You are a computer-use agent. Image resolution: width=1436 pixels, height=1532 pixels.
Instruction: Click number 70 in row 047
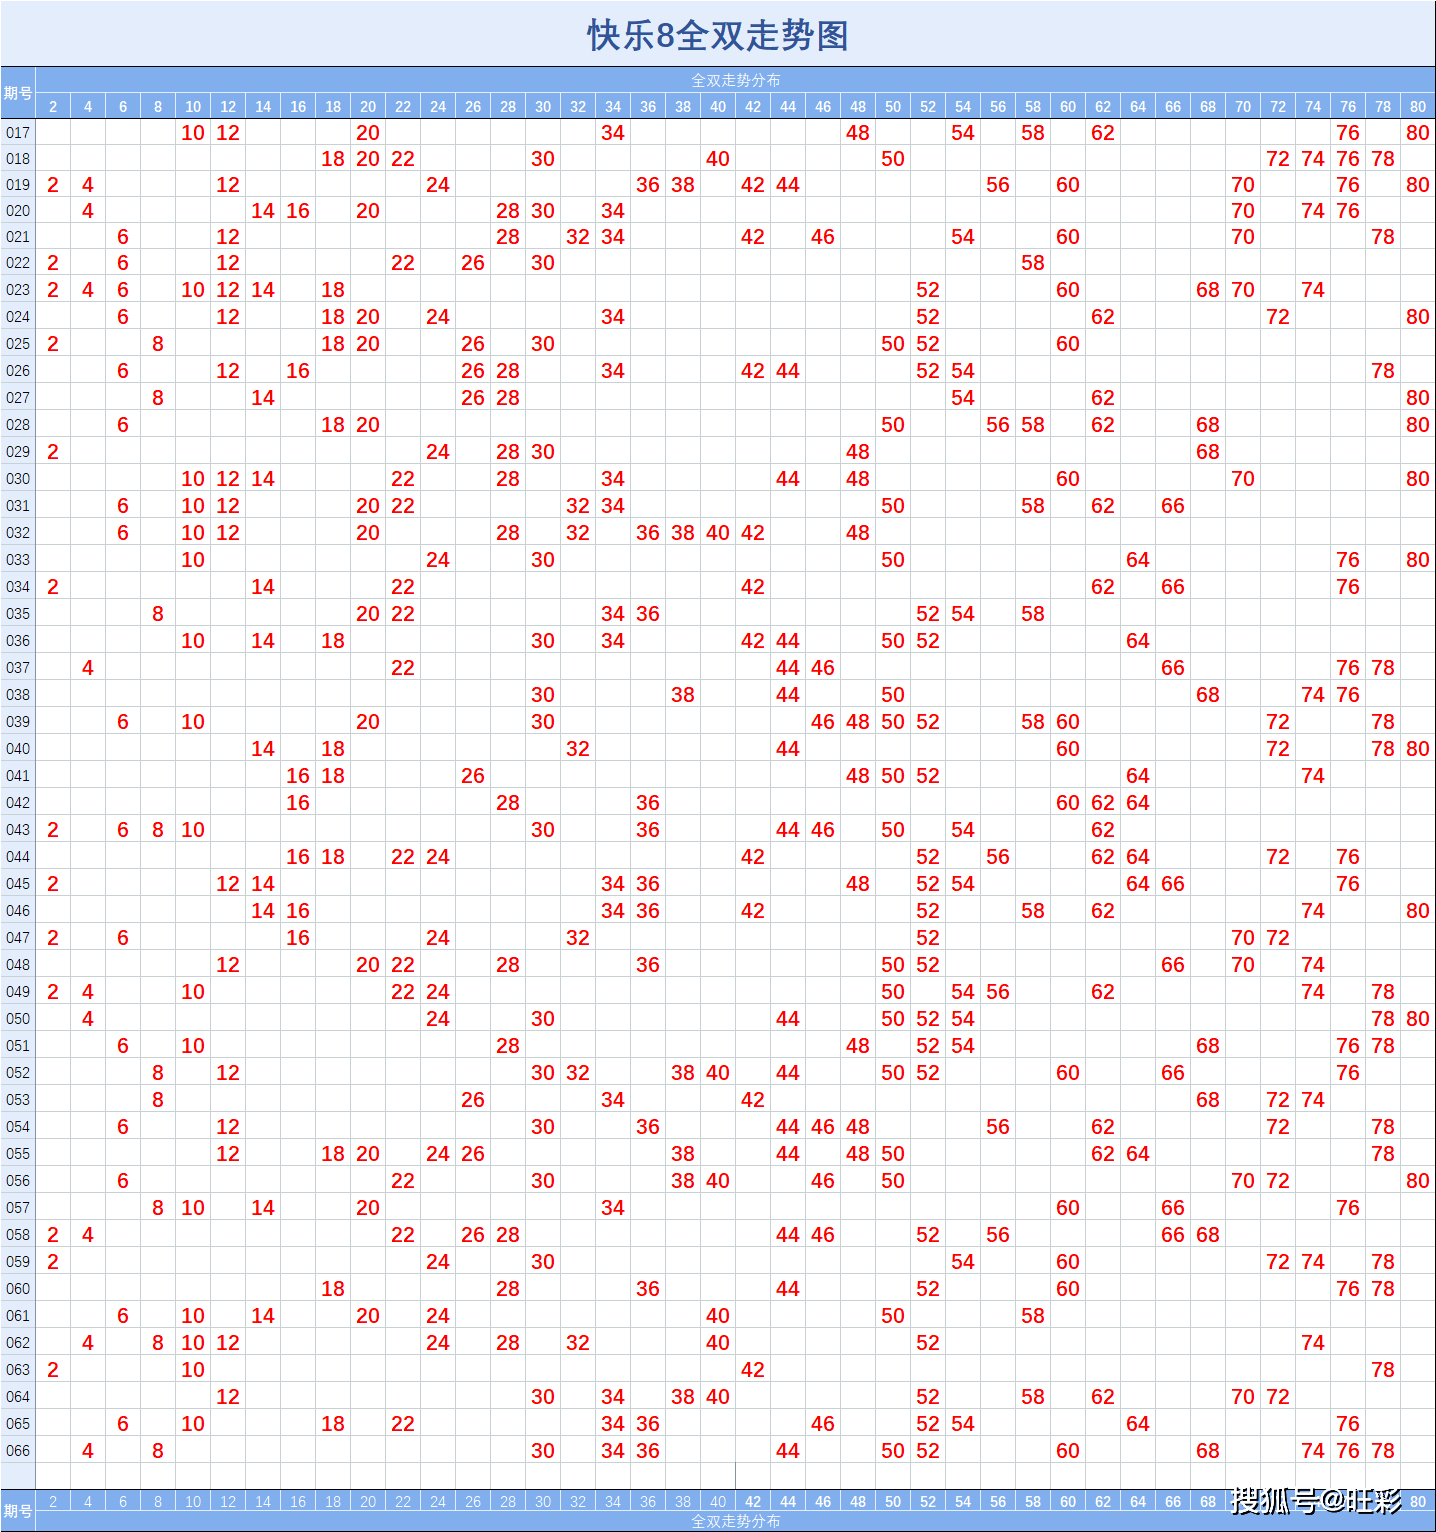pyautogui.click(x=1243, y=938)
